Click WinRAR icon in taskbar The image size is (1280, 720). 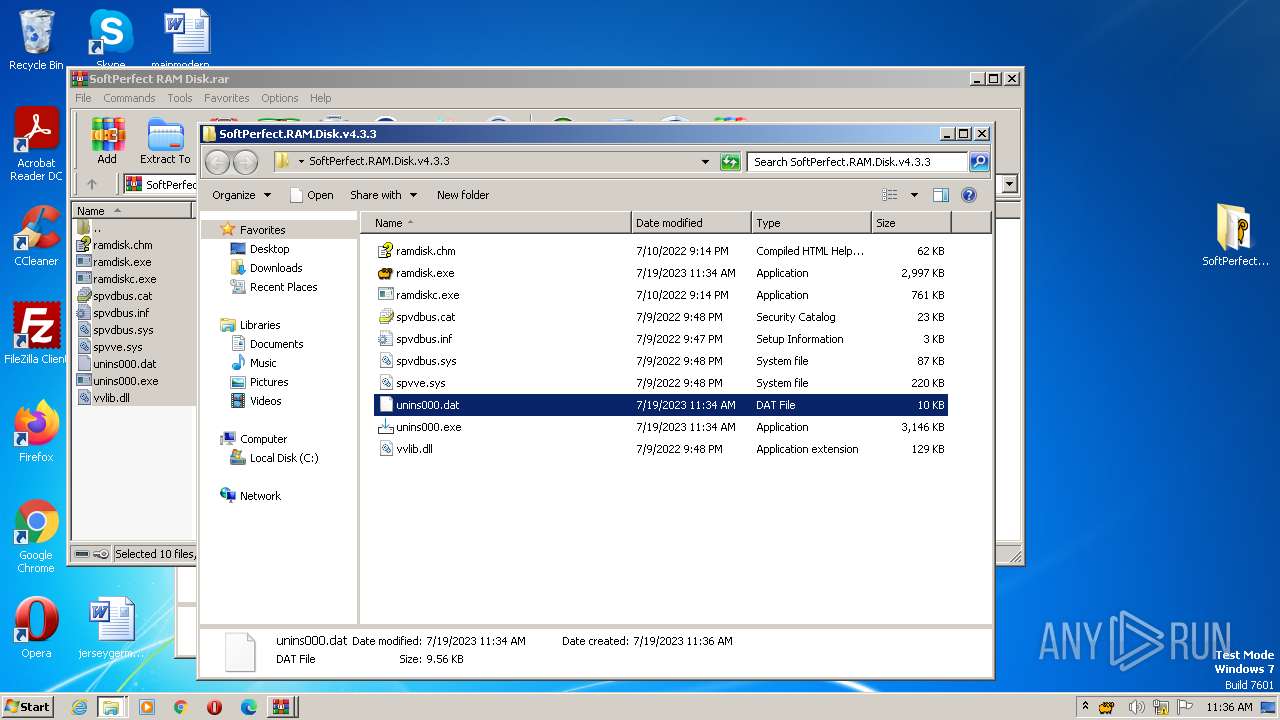(x=281, y=707)
